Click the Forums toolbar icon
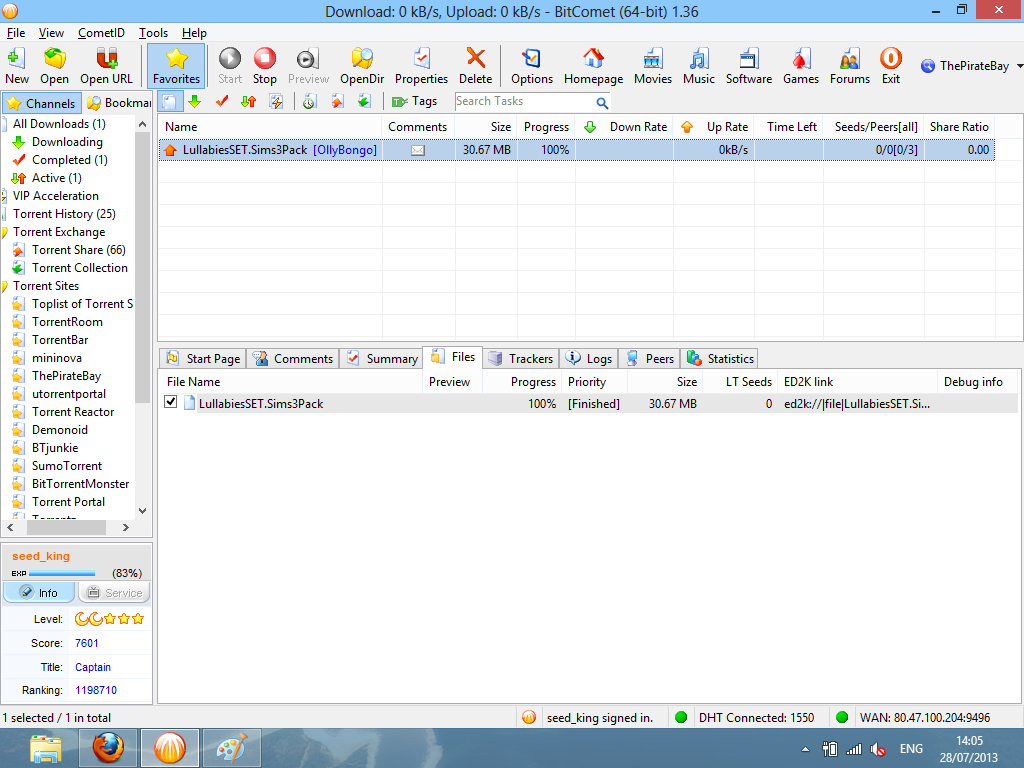1024x768 pixels. pos(847,65)
